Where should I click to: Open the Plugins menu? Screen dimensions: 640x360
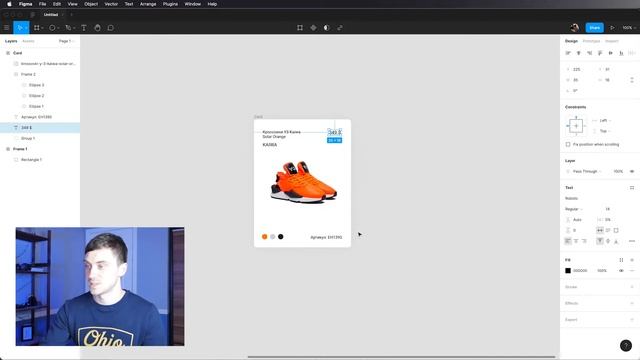(170, 4)
